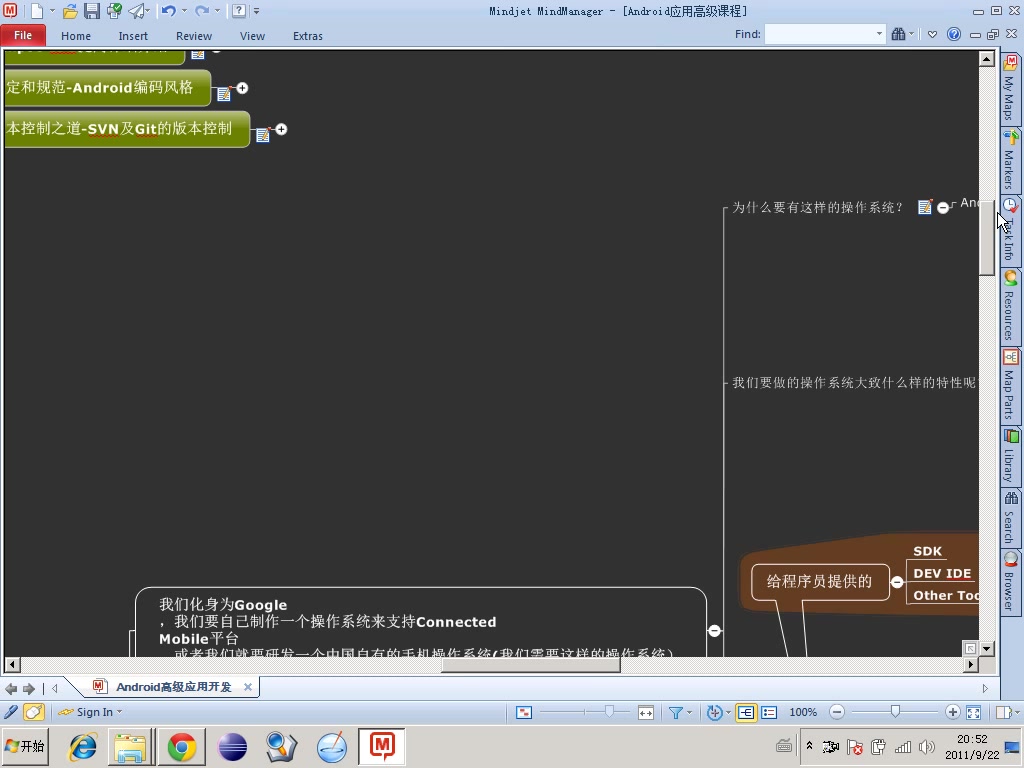Image resolution: width=1024 pixels, height=768 pixels.
Task: Open the filter dropdown in status bar
Action: pos(690,712)
